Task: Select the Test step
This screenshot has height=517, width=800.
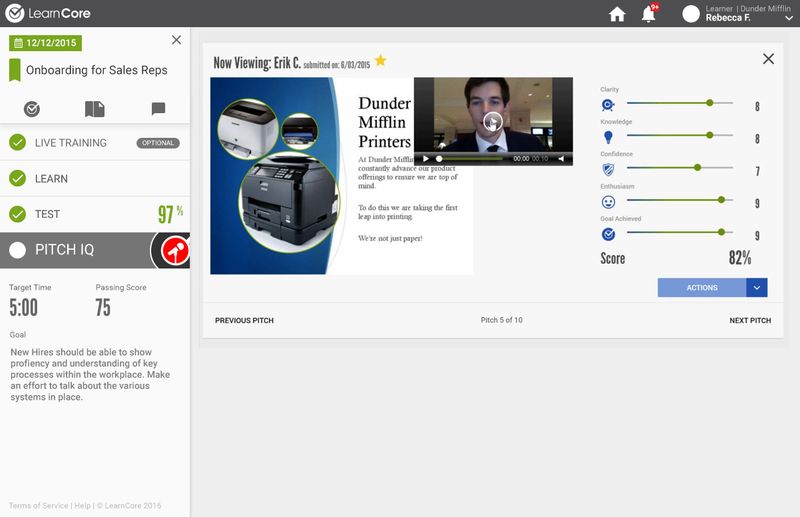Action: (x=95, y=214)
